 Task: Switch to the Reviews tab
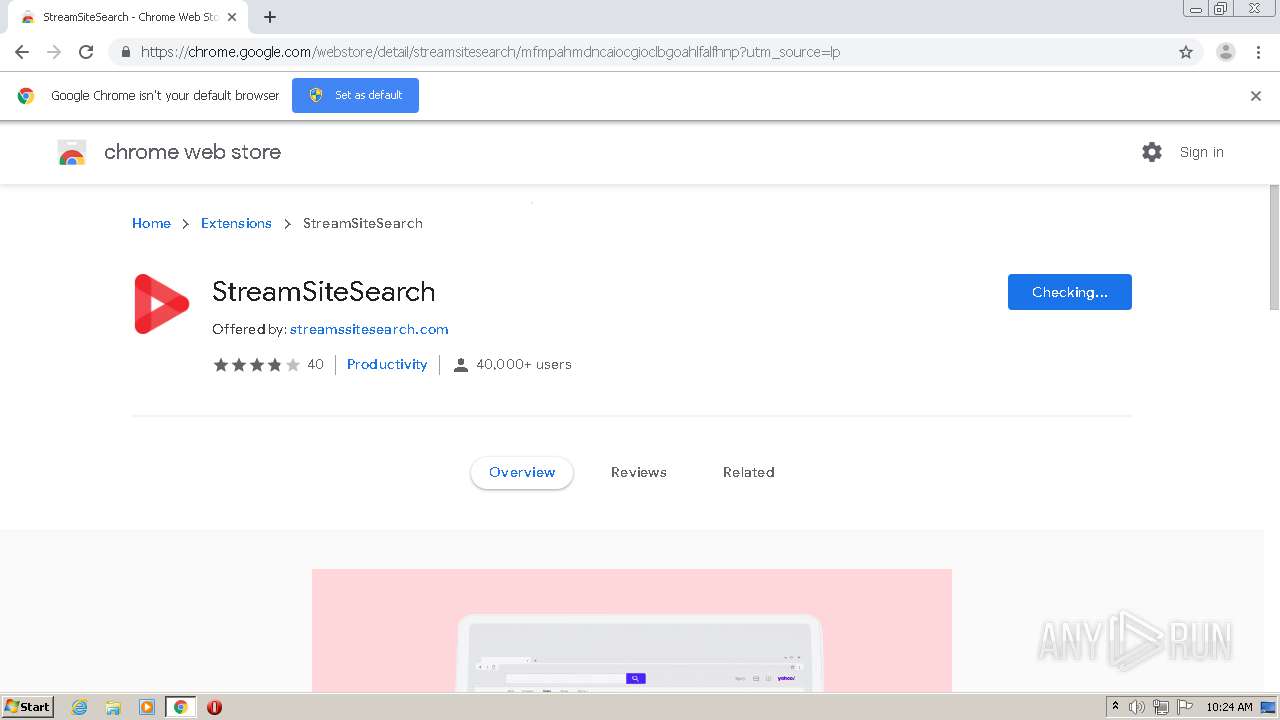tap(639, 472)
